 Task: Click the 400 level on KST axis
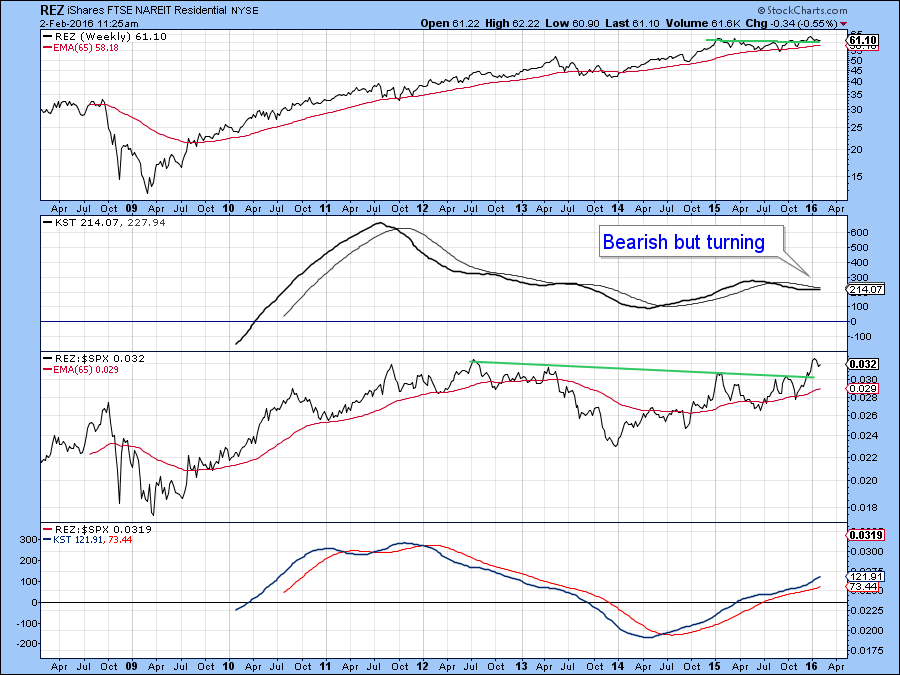pyautogui.click(x=859, y=263)
